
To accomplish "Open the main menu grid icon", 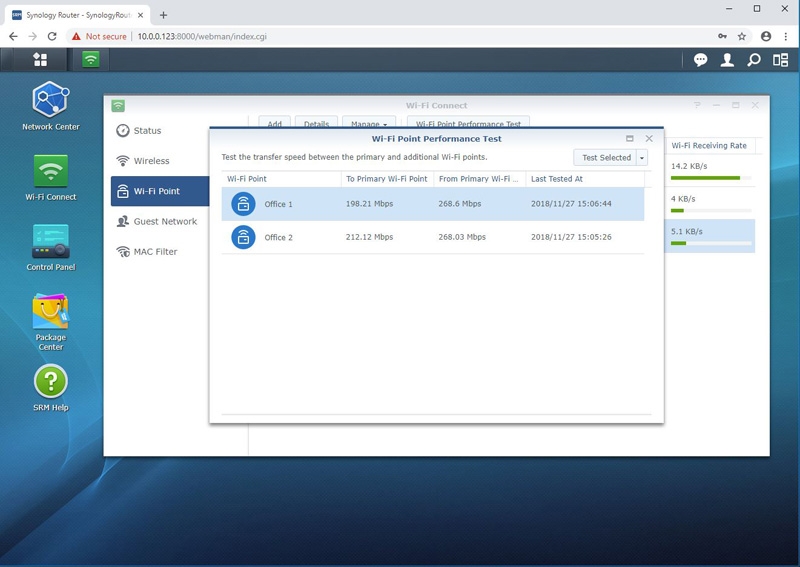I will (40, 60).
